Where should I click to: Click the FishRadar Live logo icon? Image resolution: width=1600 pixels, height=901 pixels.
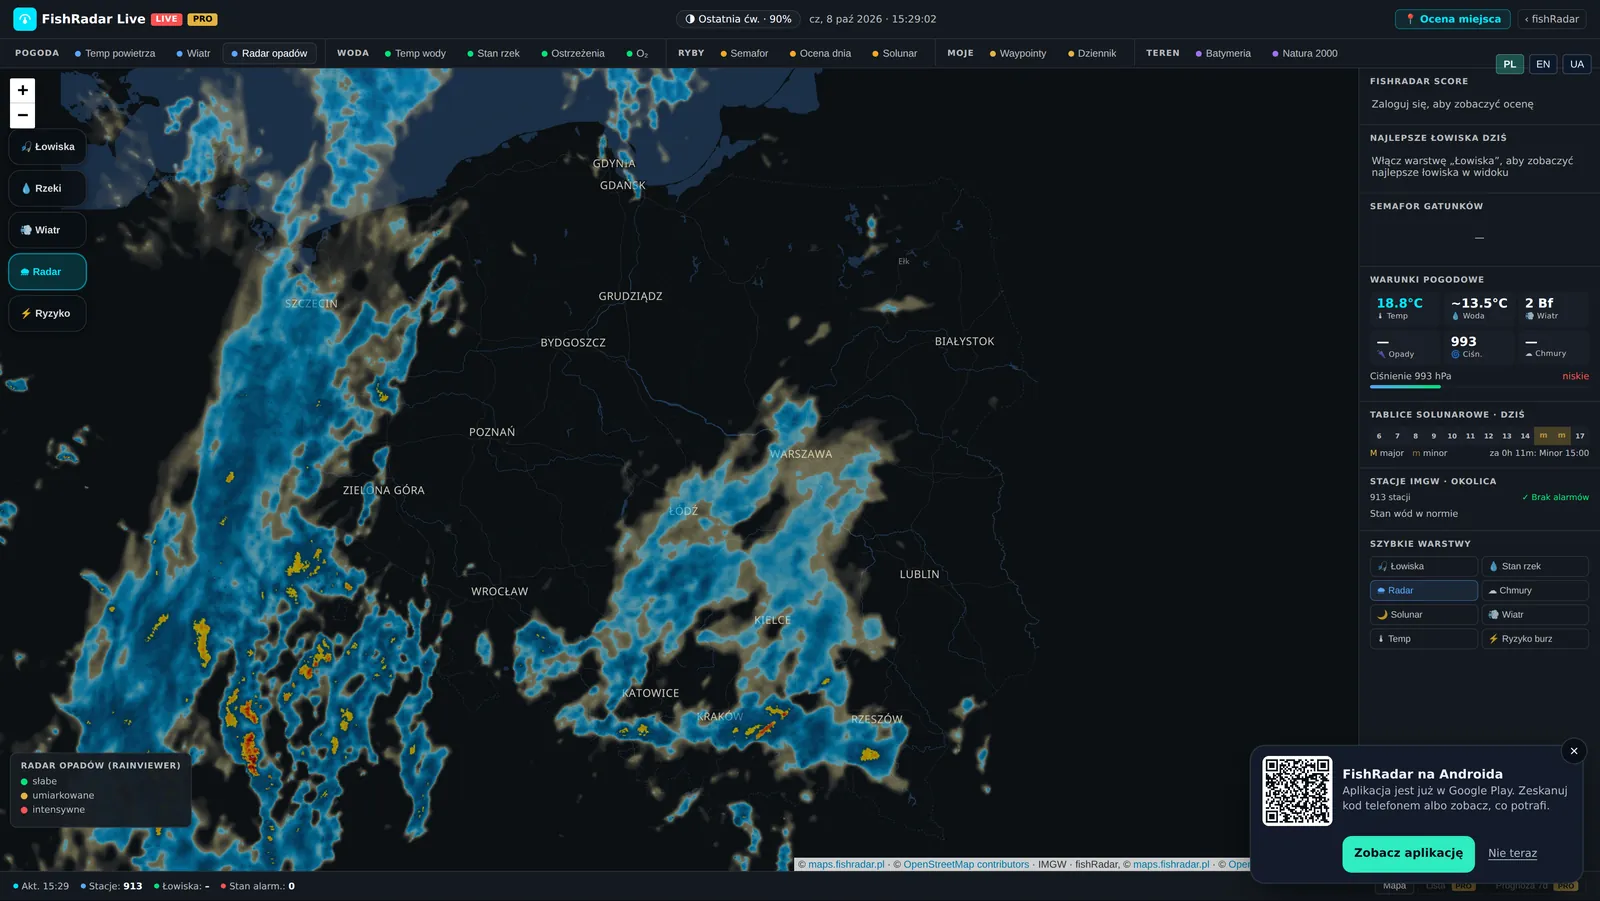[x=24, y=19]
